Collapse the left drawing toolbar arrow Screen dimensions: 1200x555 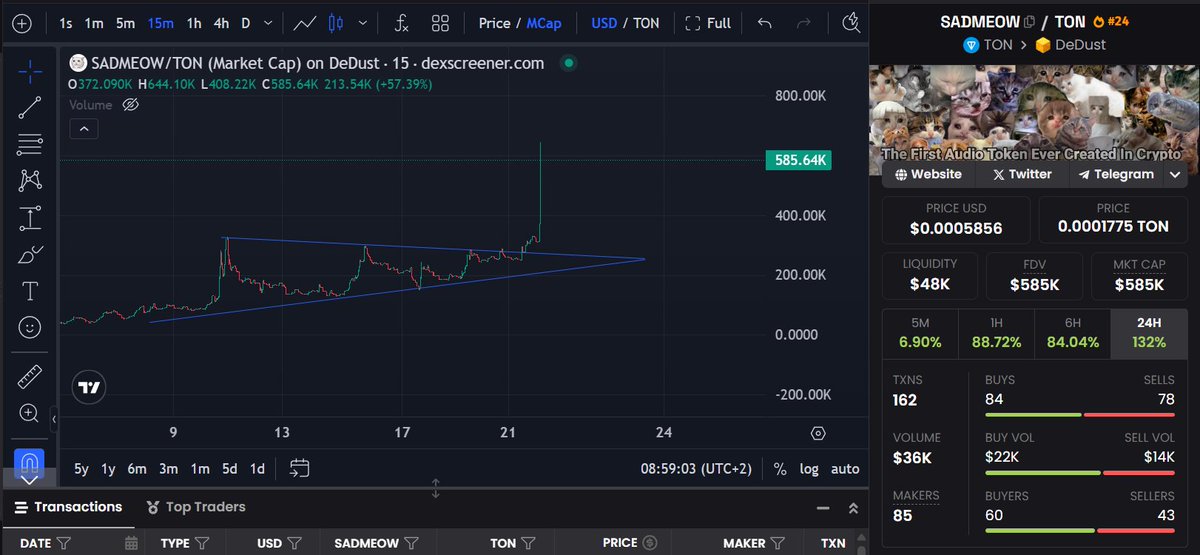(54, 420)
